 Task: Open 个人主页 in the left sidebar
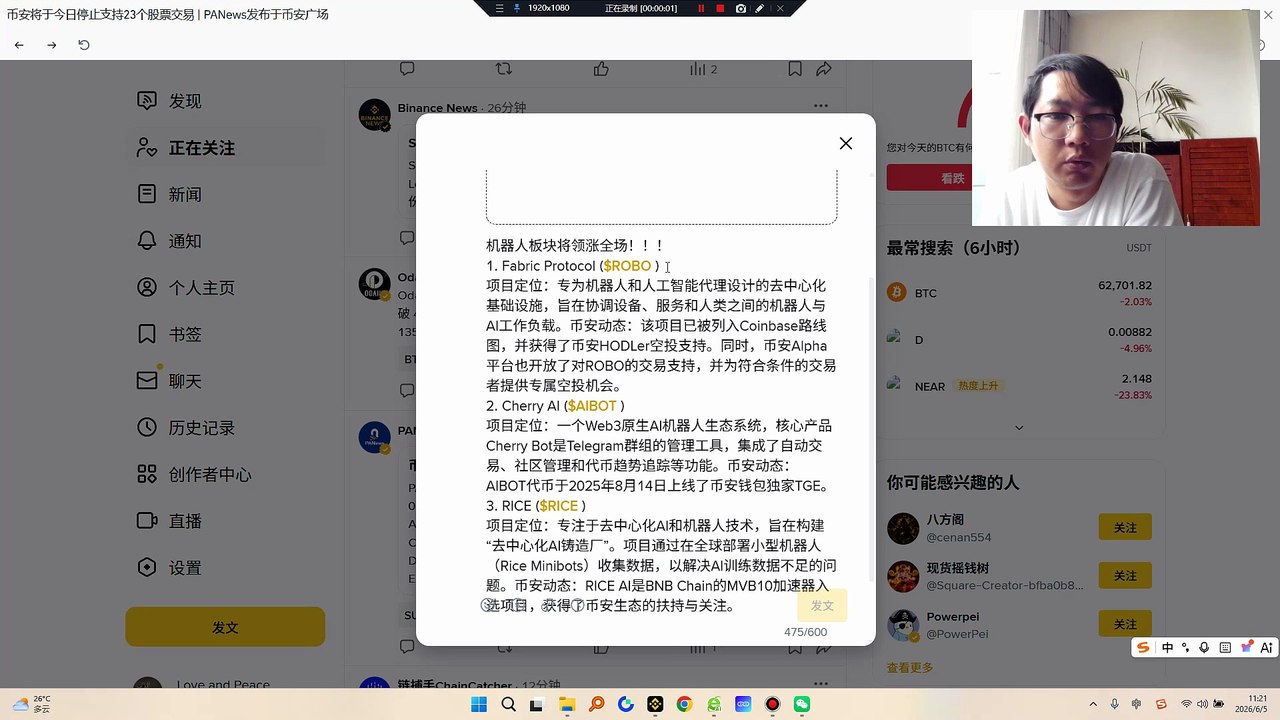225,288
